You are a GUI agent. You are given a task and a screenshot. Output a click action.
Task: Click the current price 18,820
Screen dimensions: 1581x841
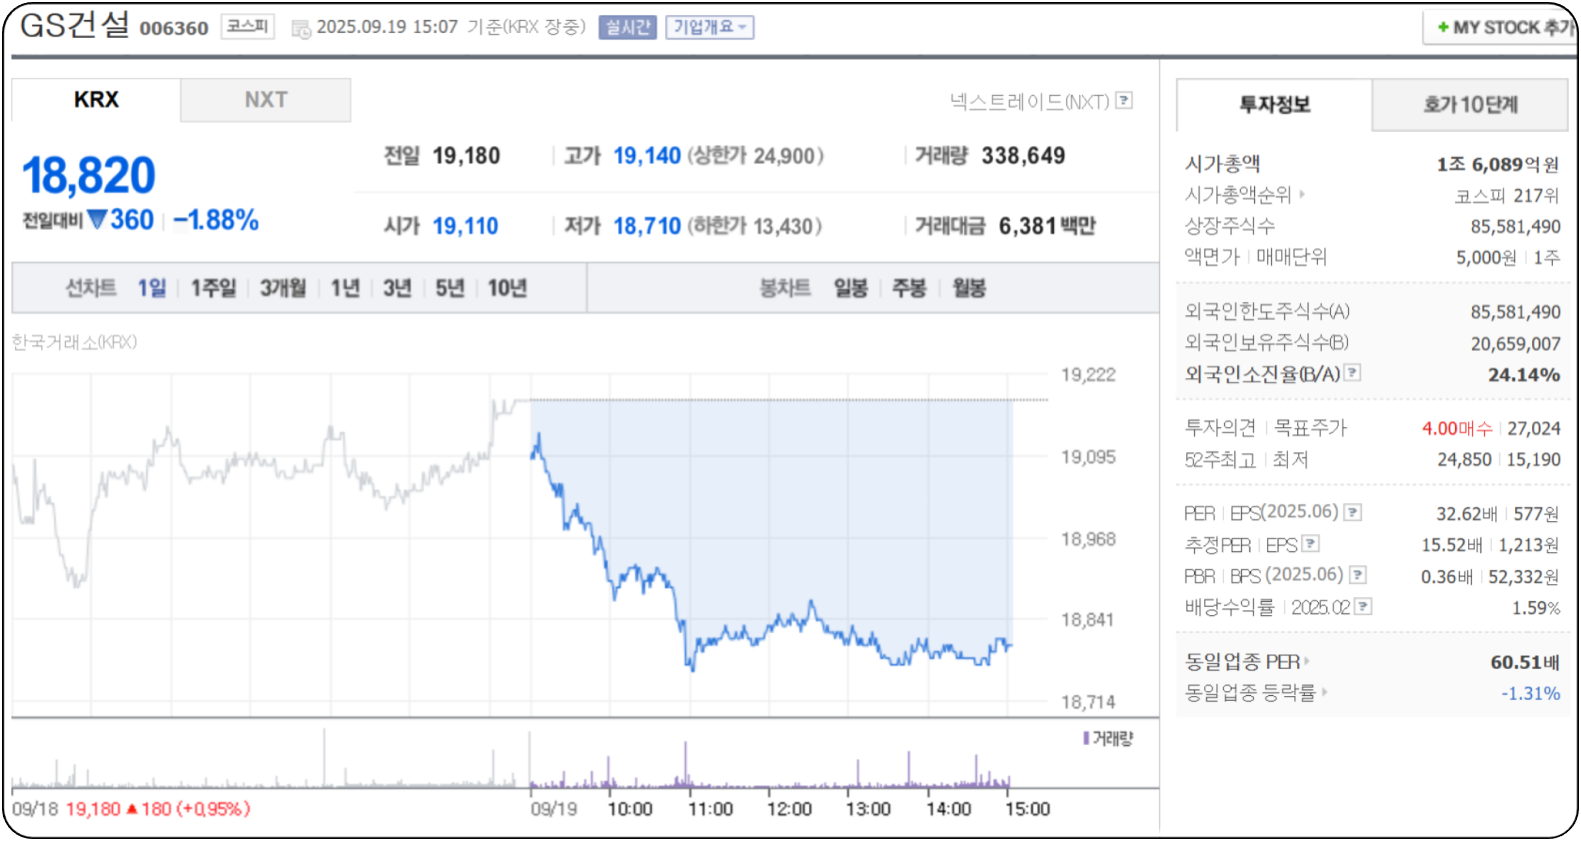(x=89, y=175)
